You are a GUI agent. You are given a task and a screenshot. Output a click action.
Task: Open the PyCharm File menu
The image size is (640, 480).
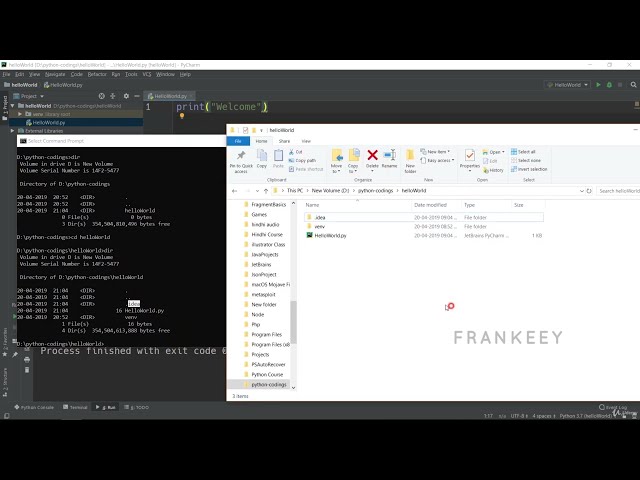pyautogui.click(x=6, y=74)
